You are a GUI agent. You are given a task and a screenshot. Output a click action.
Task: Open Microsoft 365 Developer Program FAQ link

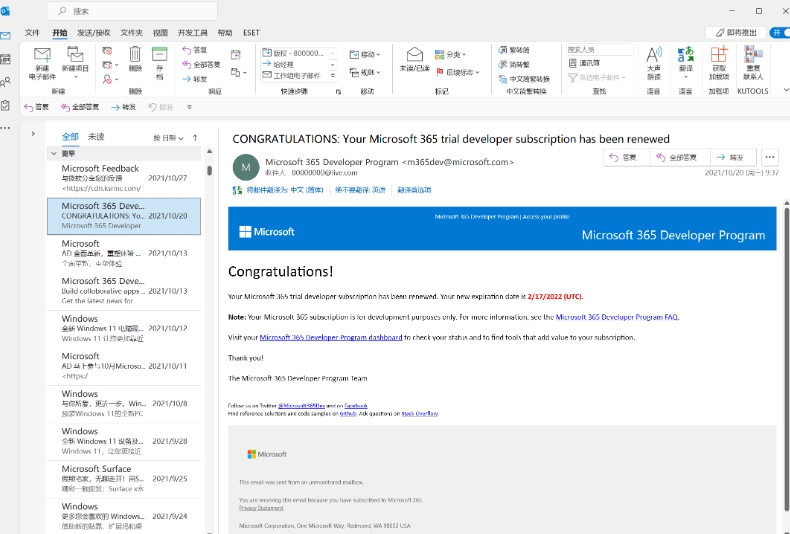click(617, 317)
